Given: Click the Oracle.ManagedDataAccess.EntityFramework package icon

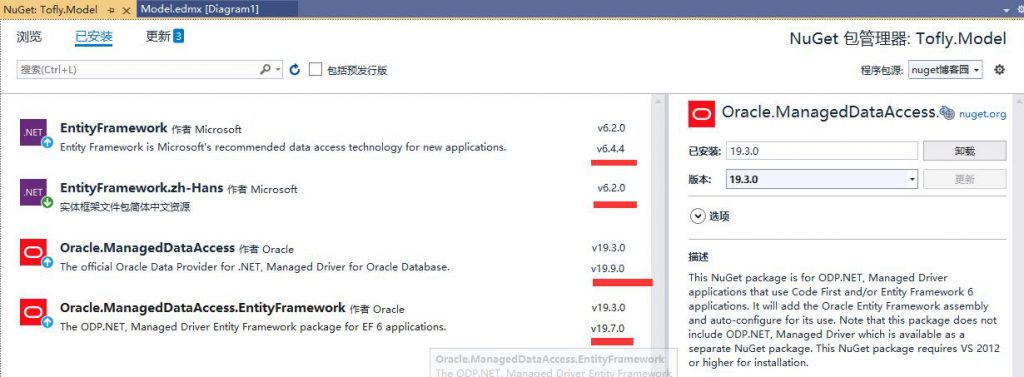Looking at the screenshot, I should (33, 312).
